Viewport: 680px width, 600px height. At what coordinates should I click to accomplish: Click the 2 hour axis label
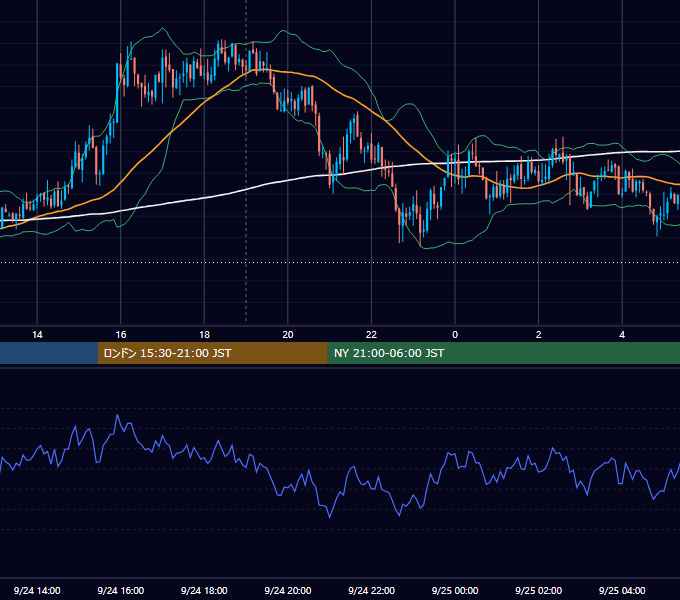(x=539, y=335)
